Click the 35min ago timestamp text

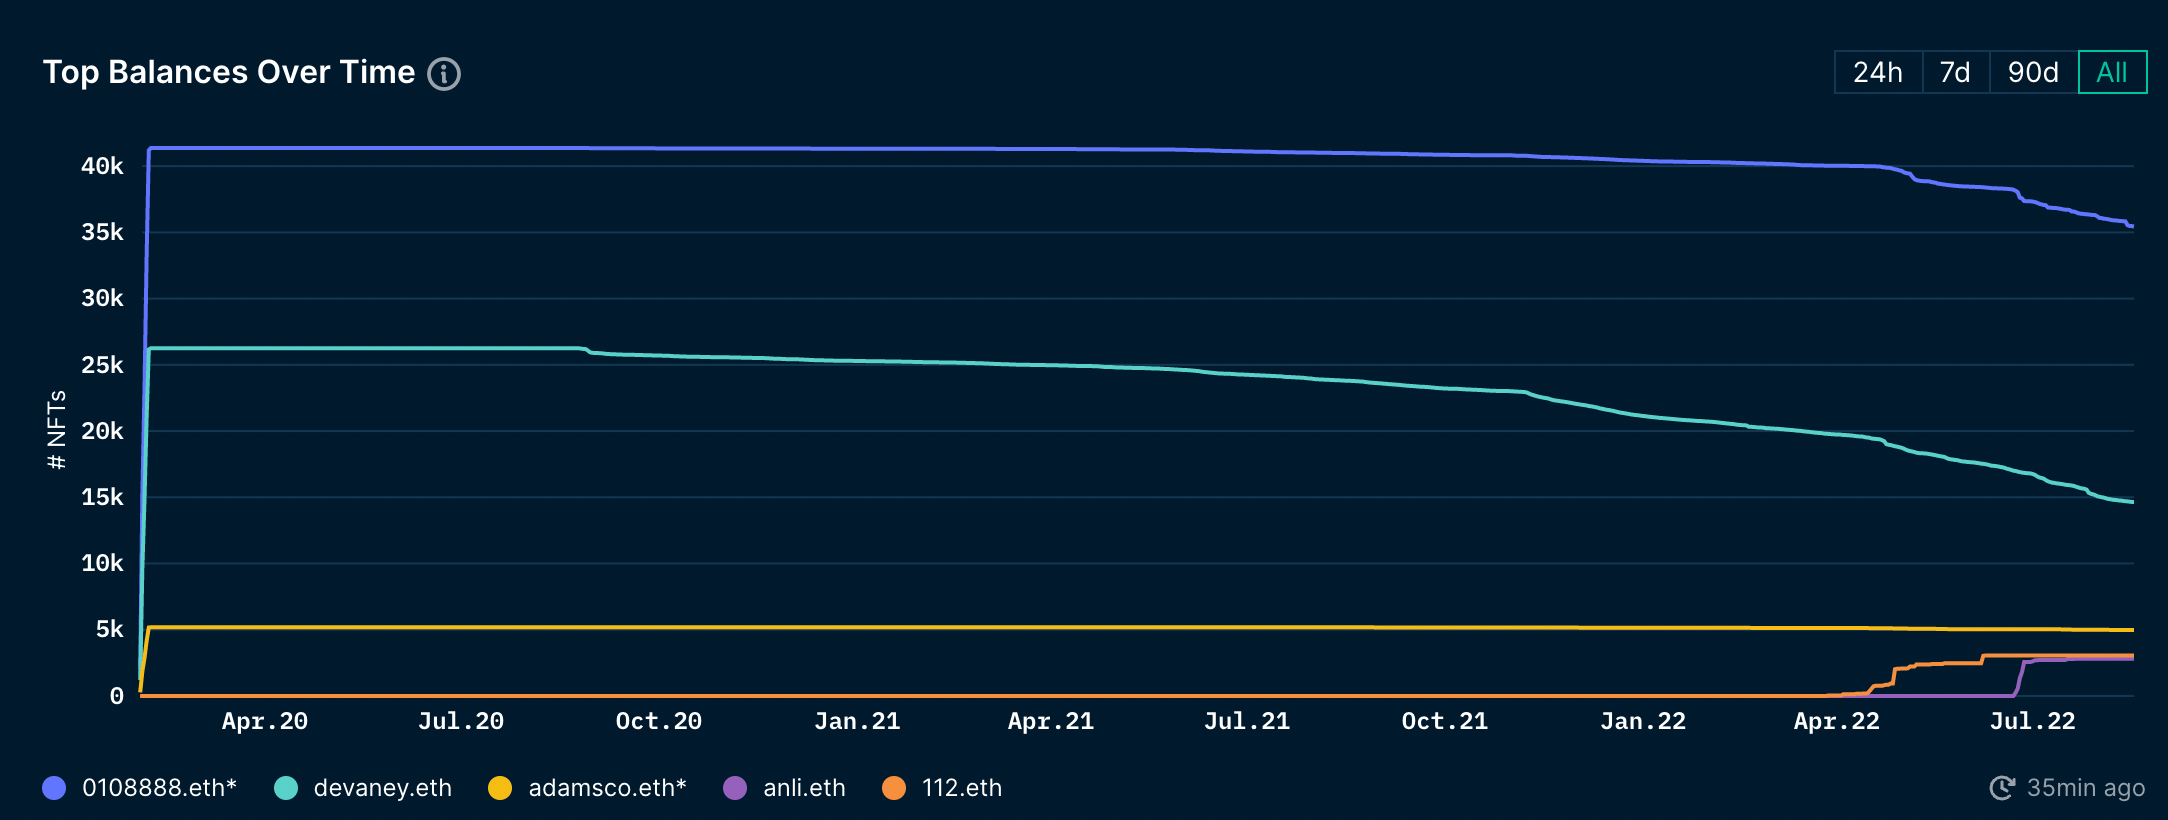2086,788
